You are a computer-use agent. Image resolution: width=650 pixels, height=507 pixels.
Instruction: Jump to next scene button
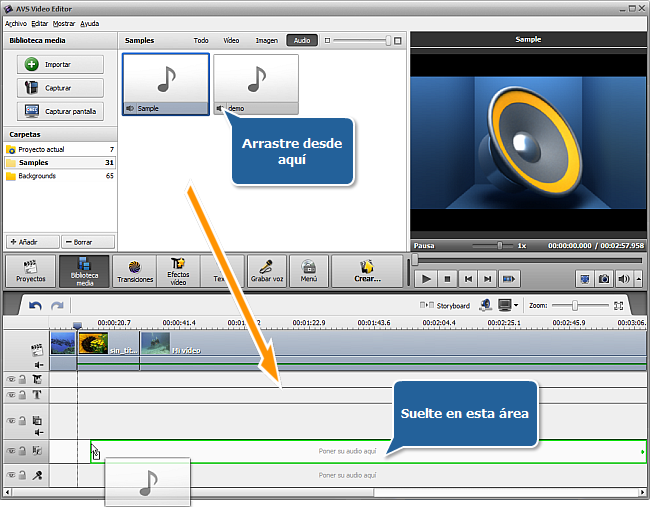pyautogui.click(x=509, y=279)
